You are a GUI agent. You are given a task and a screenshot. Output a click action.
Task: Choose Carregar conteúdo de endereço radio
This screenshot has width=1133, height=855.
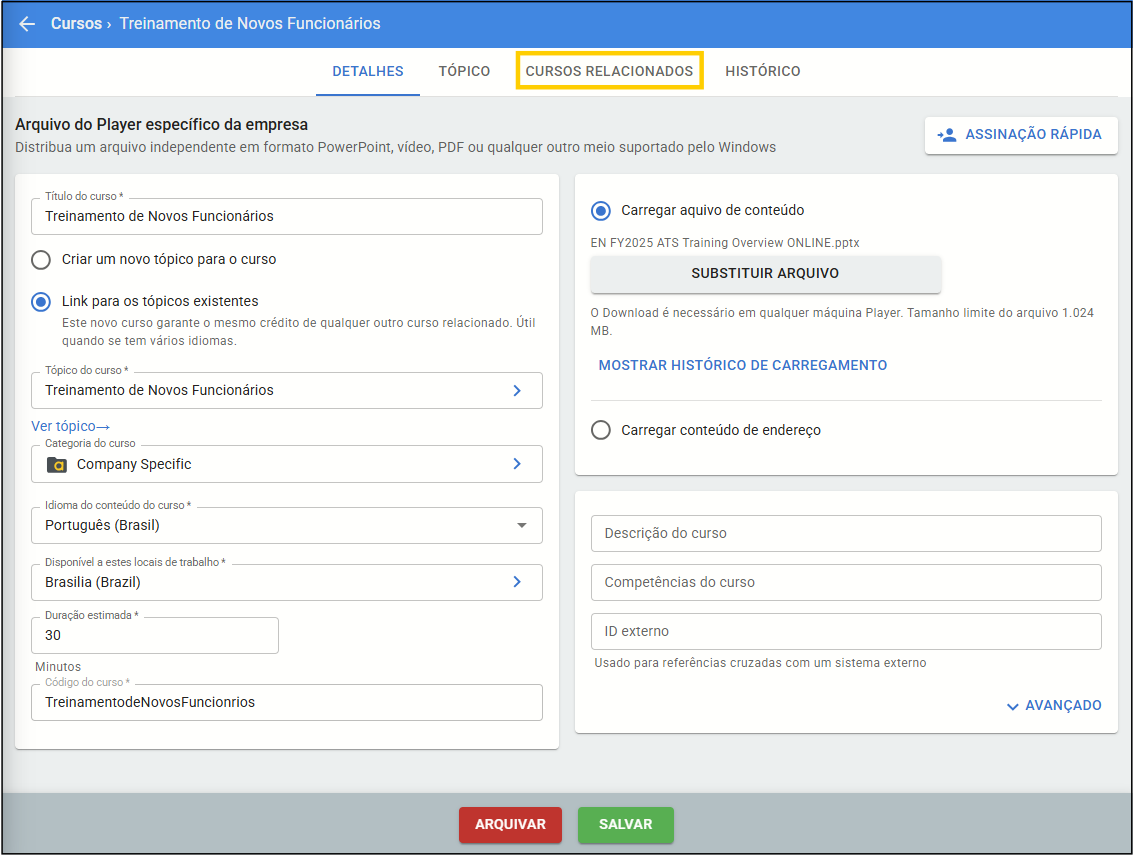click(601, 430)
